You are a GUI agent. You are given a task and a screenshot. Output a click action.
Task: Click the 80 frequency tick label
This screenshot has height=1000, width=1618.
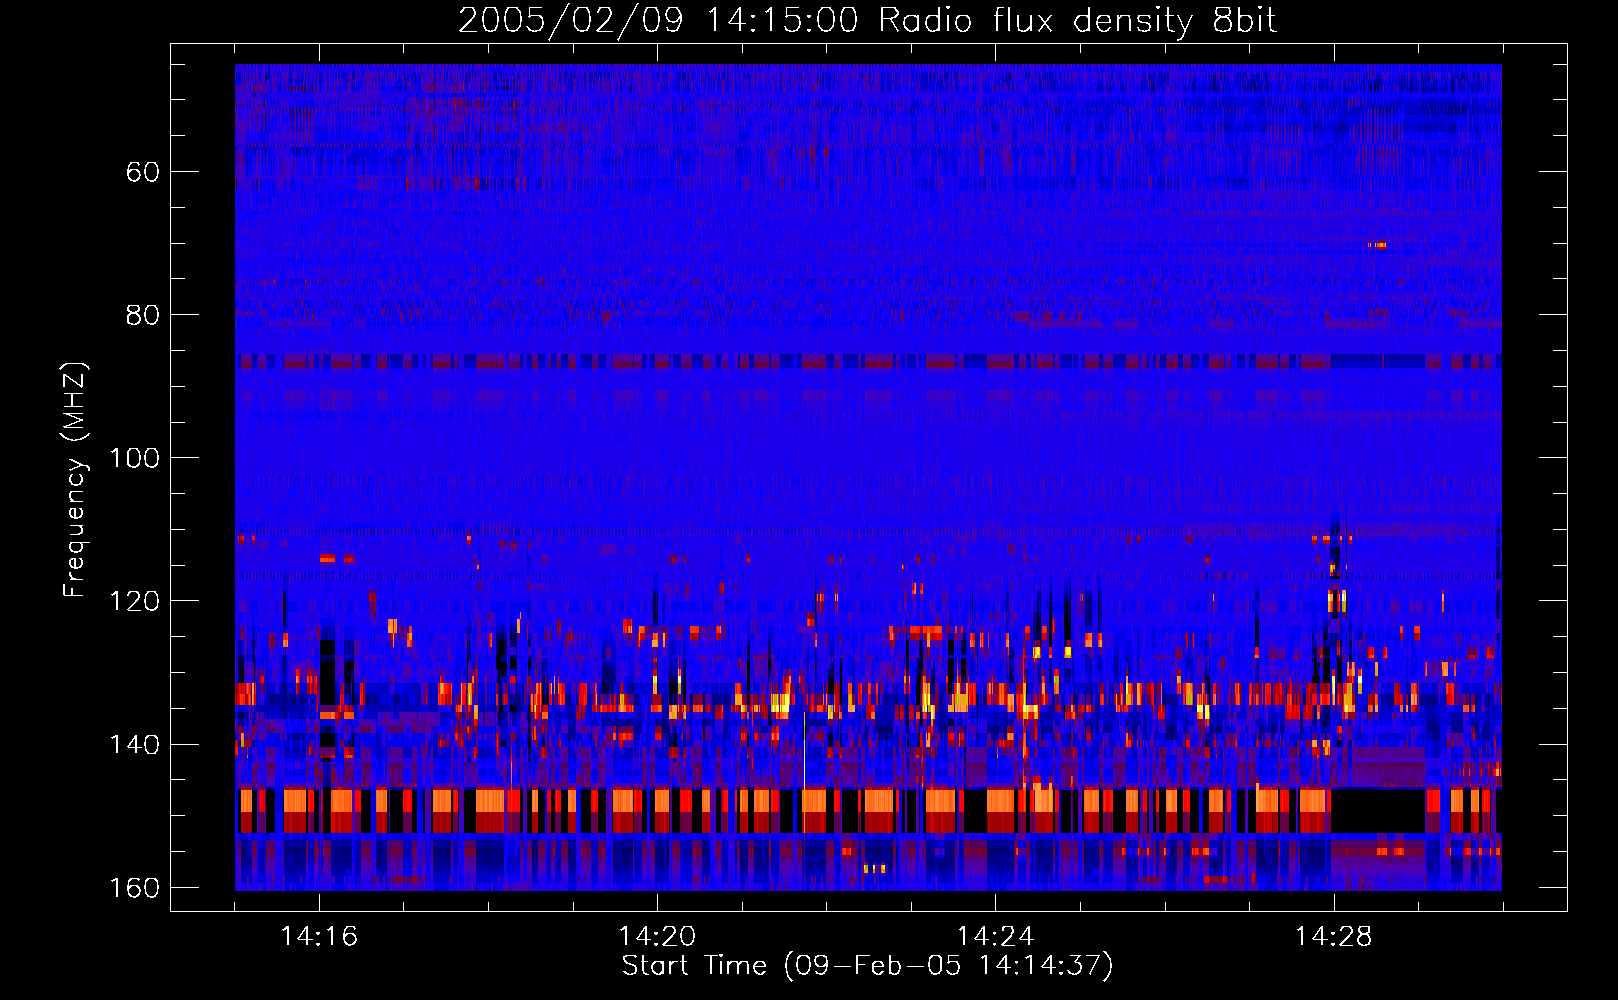coord(143,315)
